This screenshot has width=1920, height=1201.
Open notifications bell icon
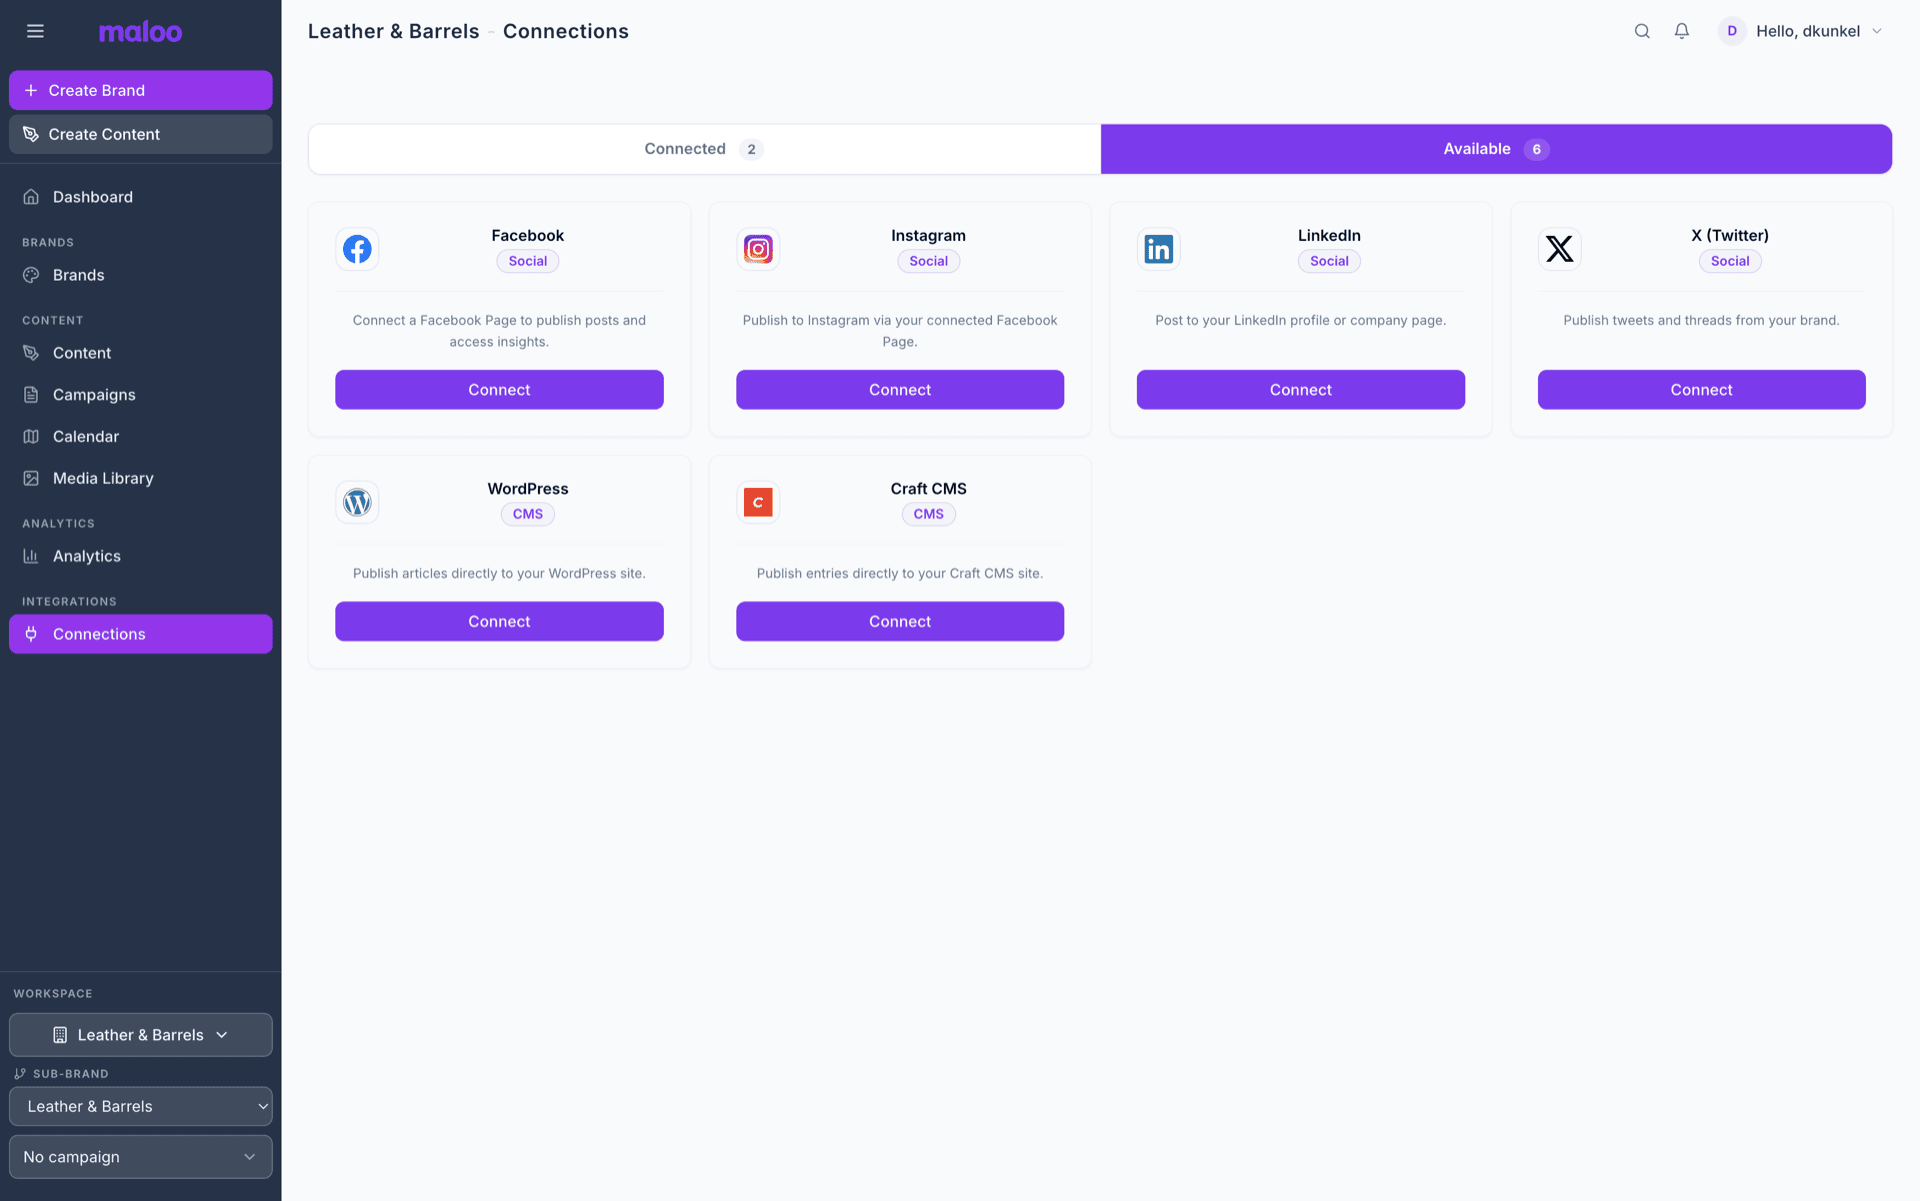pos(1682,31)
